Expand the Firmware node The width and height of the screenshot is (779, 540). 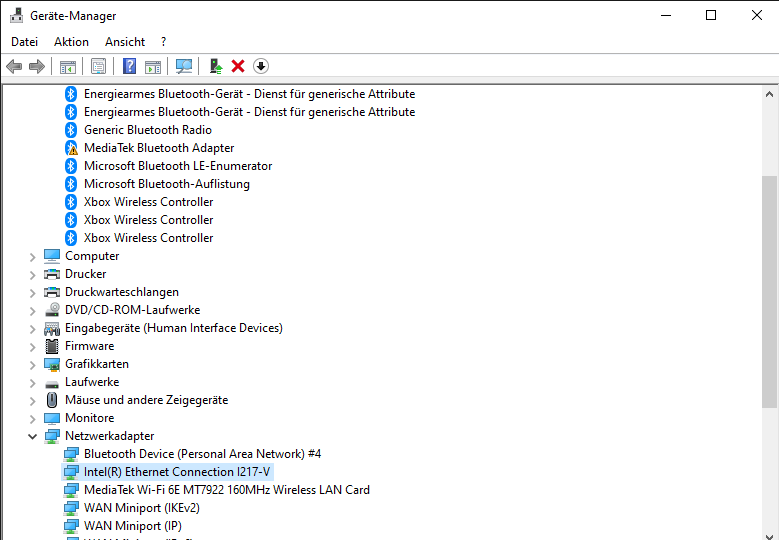(x=32, y=347)
